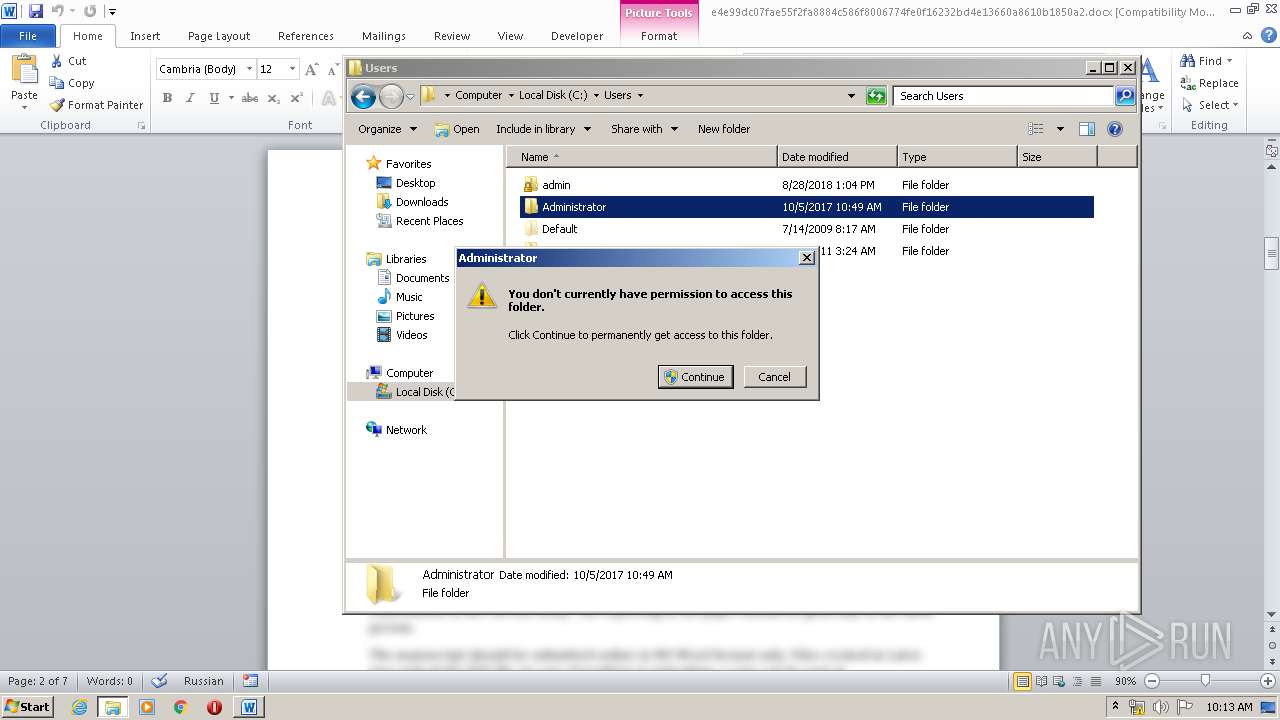Open Explorer help icon
This screenshot has width=1280, height=720.
coord(1115,129)
